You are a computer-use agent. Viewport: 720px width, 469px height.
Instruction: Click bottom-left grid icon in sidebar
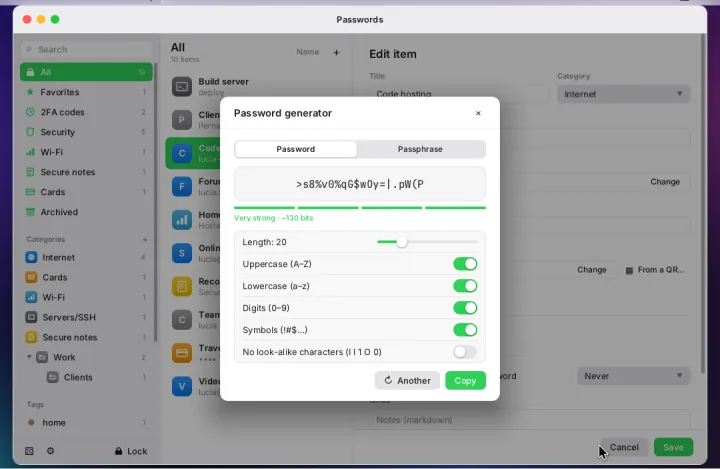pyautogui.click(x=29, y=451)
